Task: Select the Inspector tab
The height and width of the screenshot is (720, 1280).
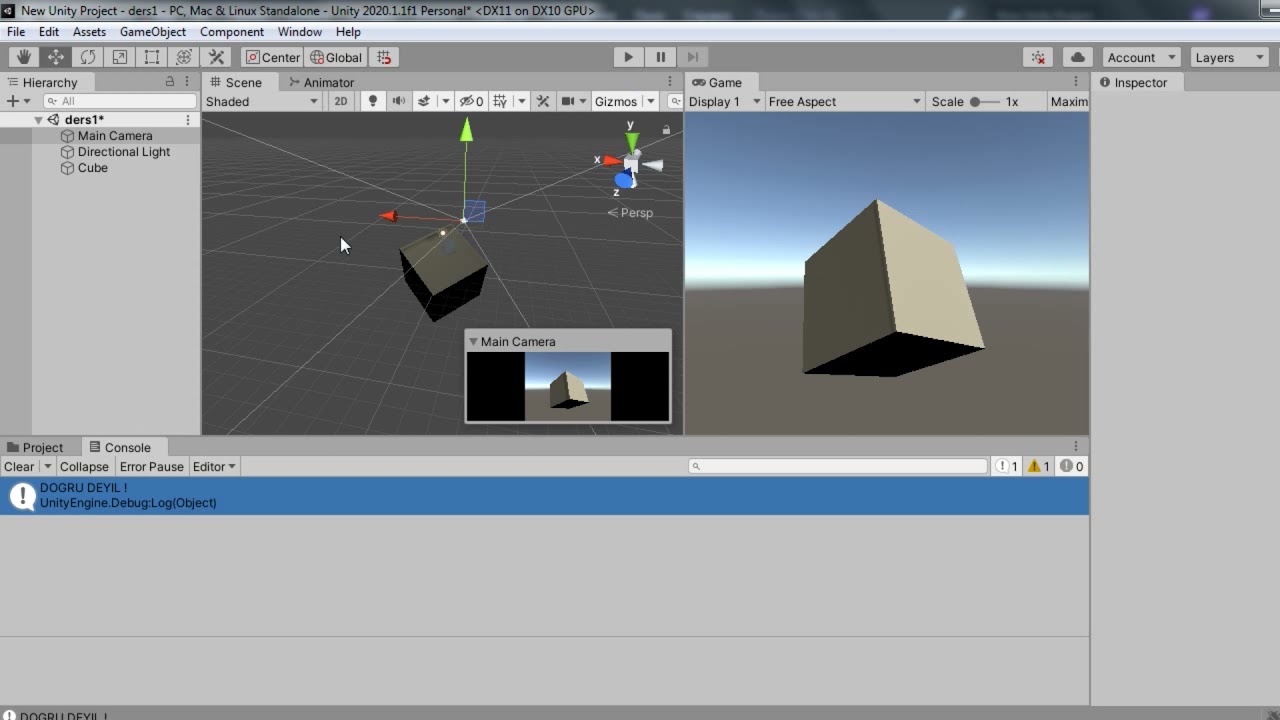Action: point(1133,82)
